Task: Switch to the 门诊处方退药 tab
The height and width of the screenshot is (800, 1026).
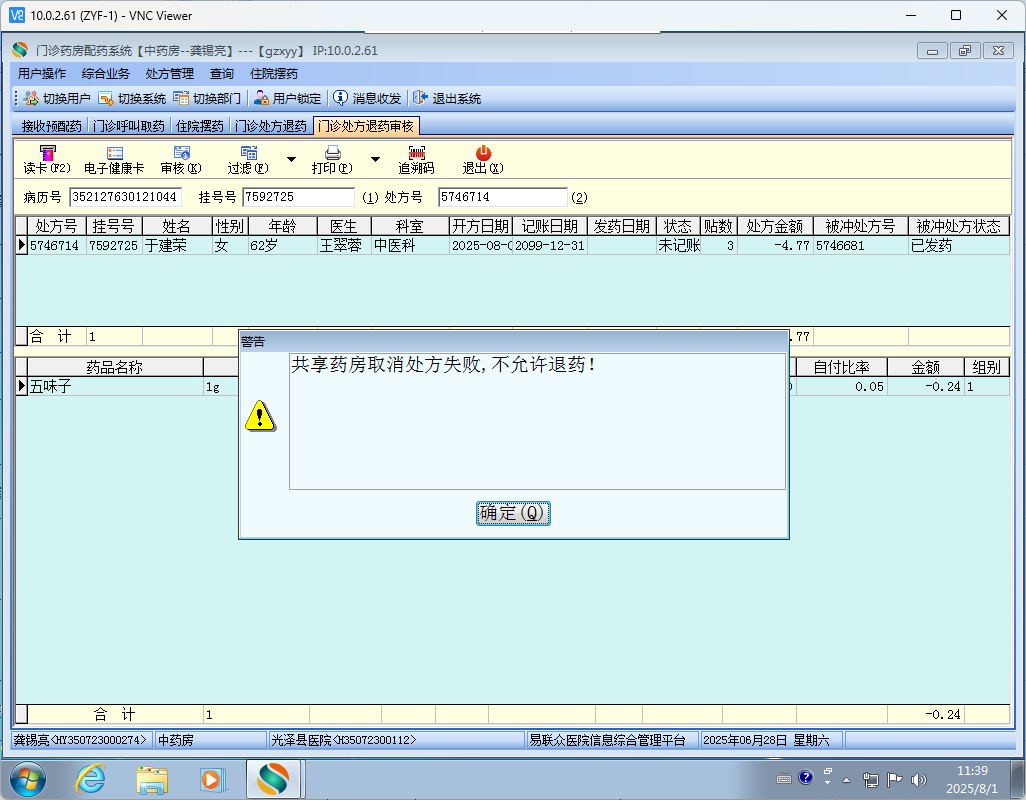Action: [271, 126]
